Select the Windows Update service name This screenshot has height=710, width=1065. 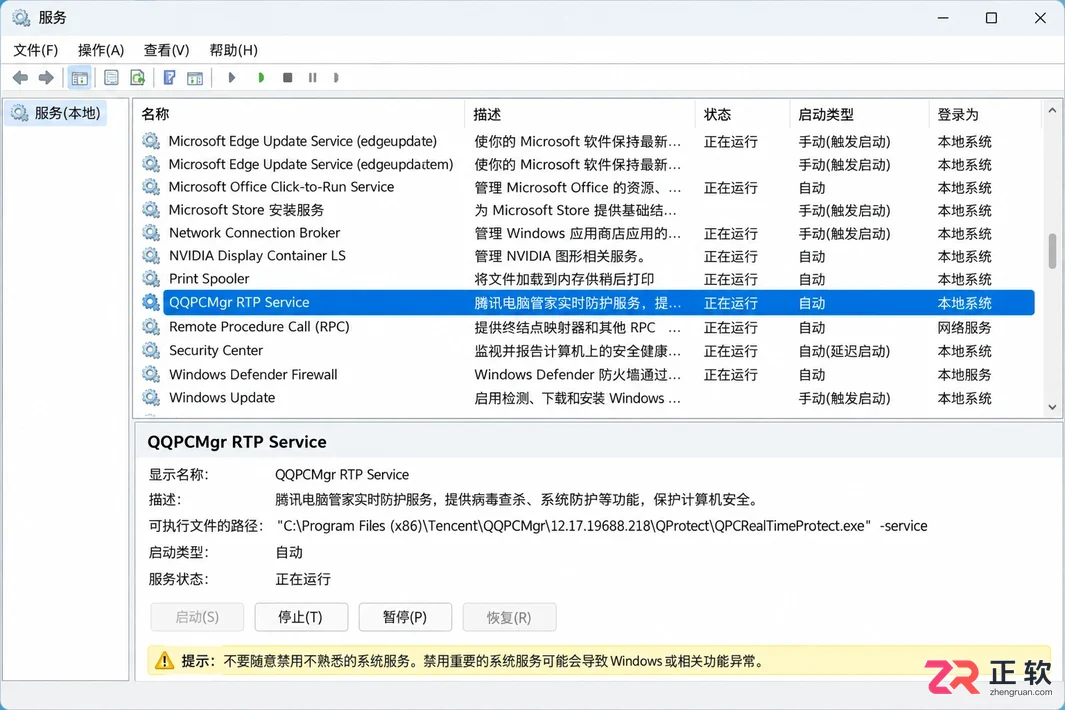tap(222, 397)
